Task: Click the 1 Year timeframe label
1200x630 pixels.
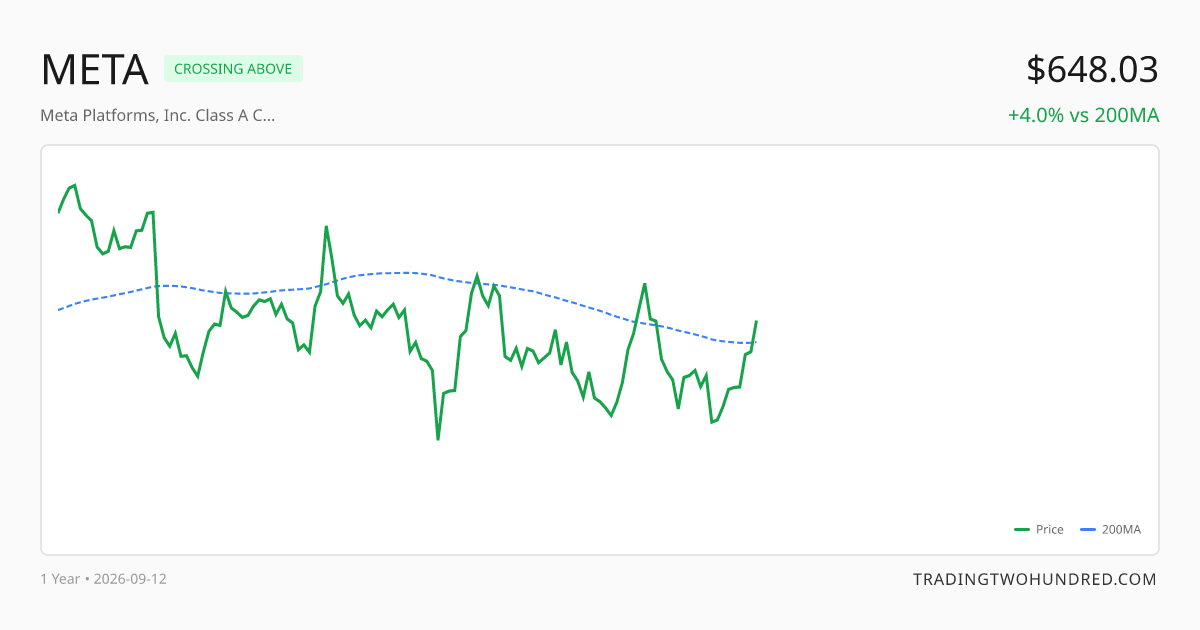Action: [x=60, y=579]
